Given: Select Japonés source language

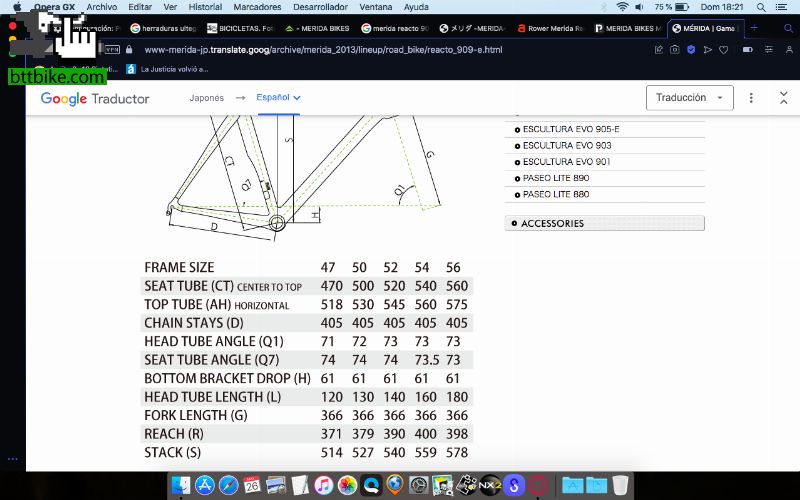Looking at the screenshot, I should pos(206,98).
